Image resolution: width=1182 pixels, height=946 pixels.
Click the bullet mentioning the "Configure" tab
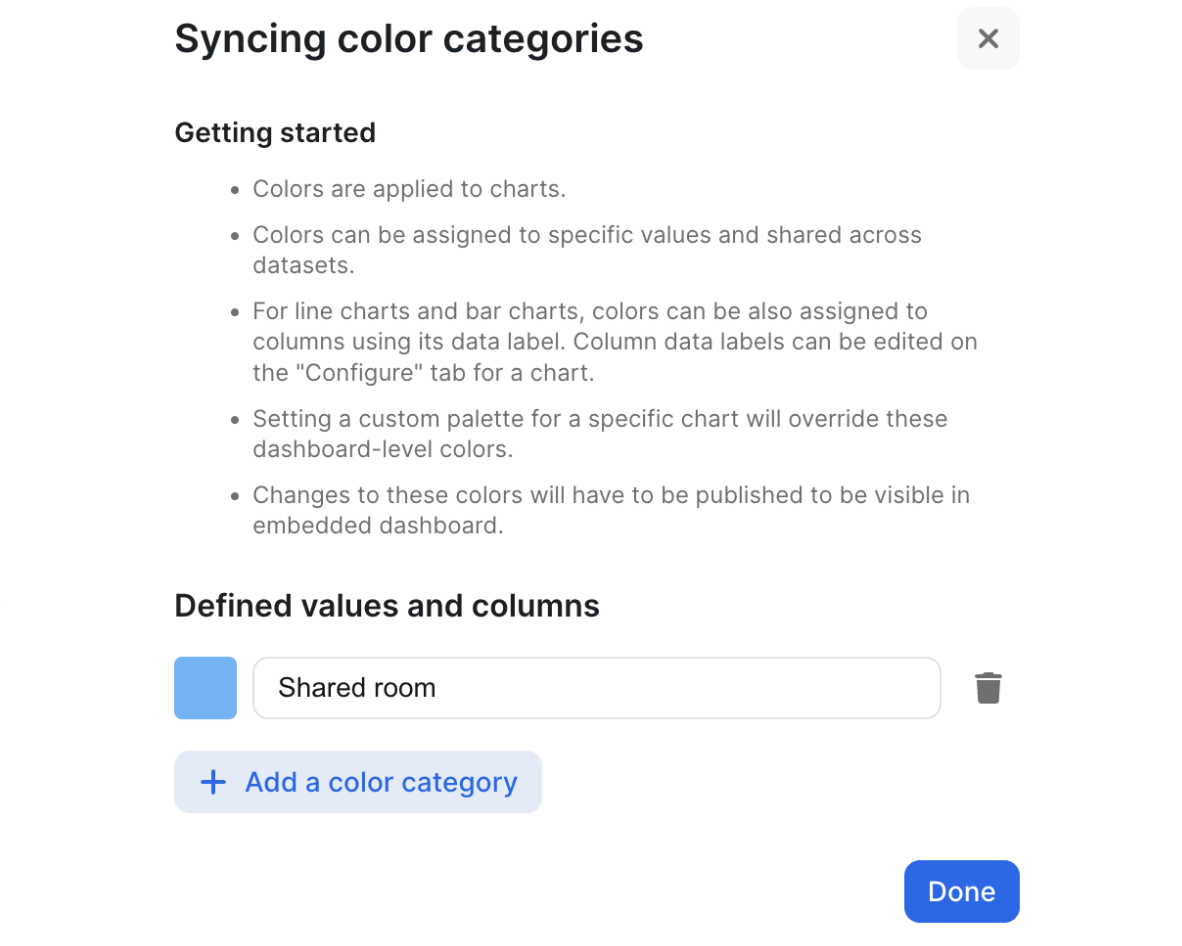coord(614,342)
